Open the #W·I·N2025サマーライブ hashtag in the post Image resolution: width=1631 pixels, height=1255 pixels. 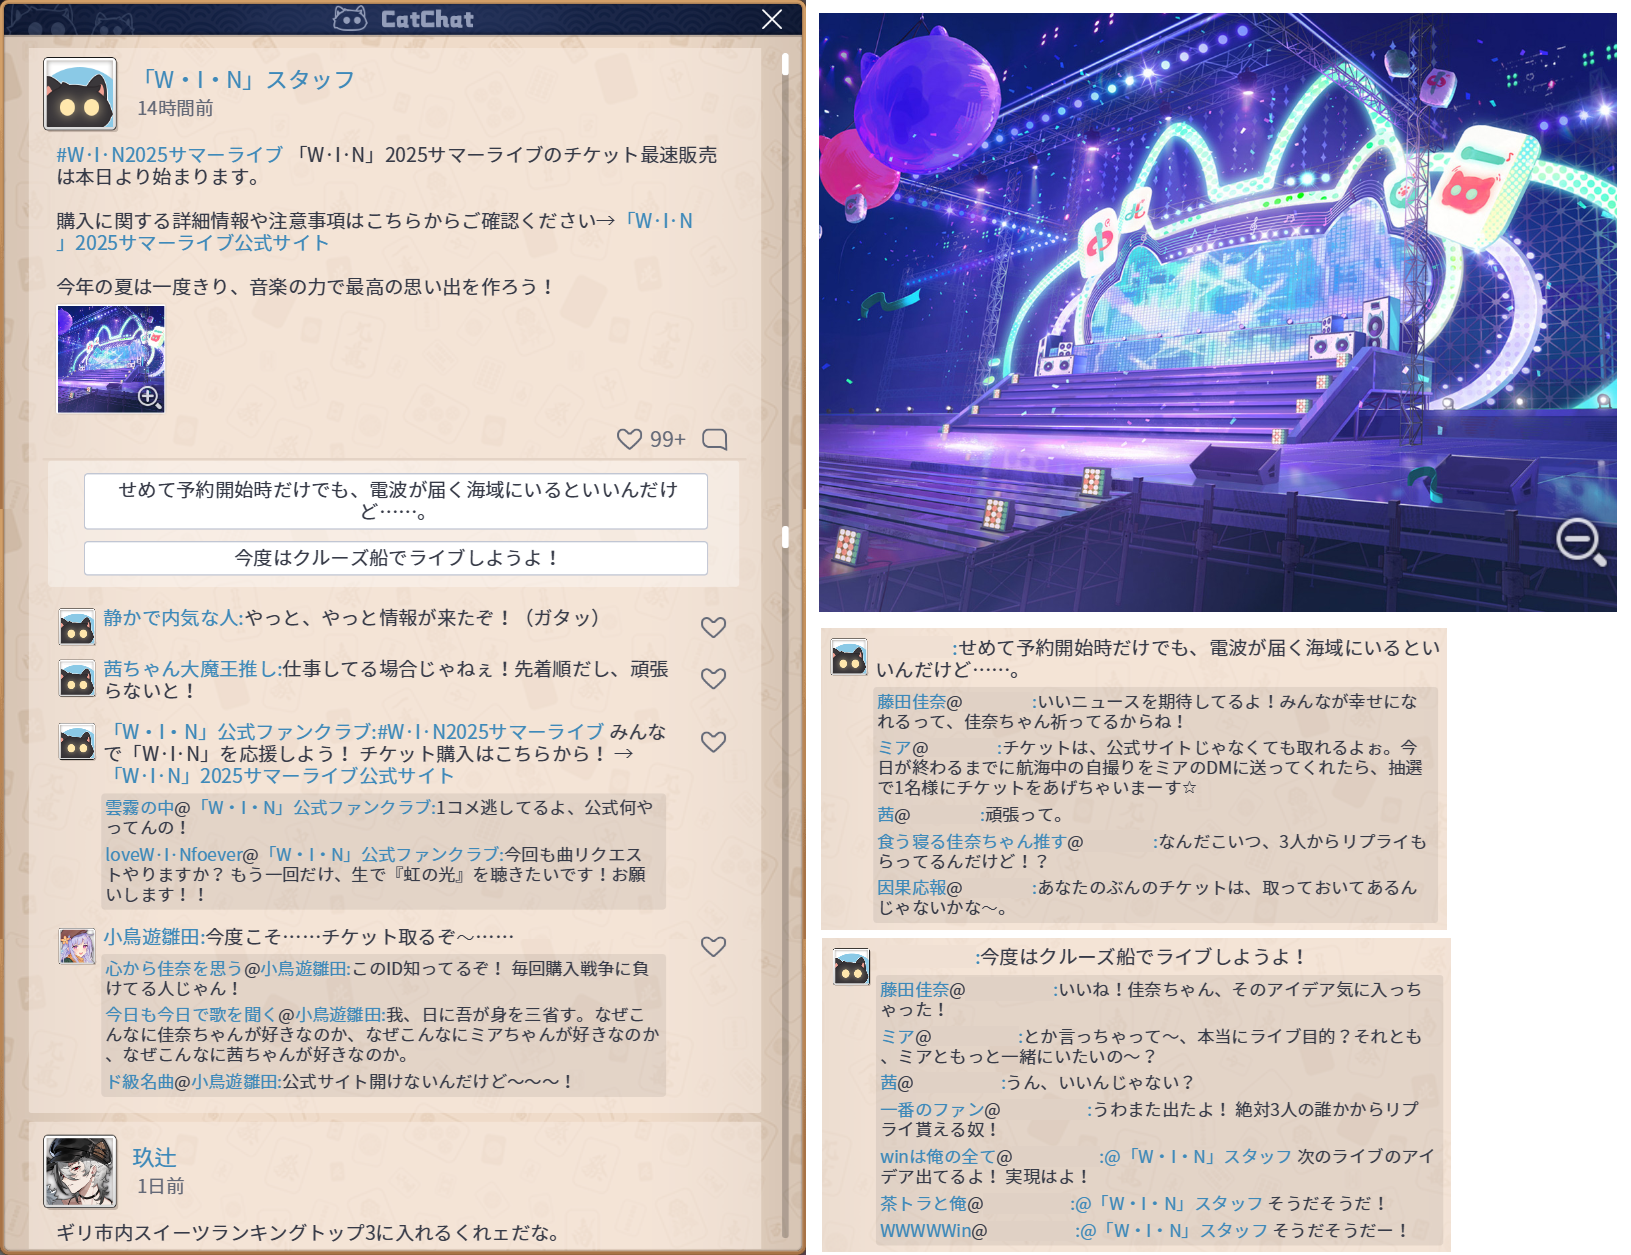[x=169, y=155]
